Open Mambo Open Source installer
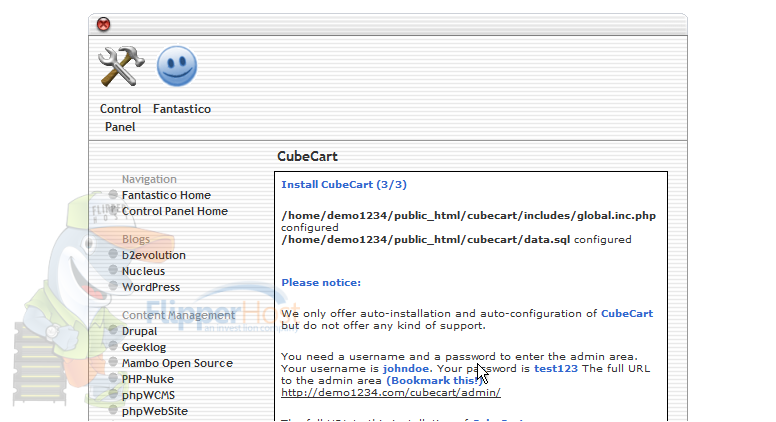Screen dimensions: 776x422 [x=177, y=363]
